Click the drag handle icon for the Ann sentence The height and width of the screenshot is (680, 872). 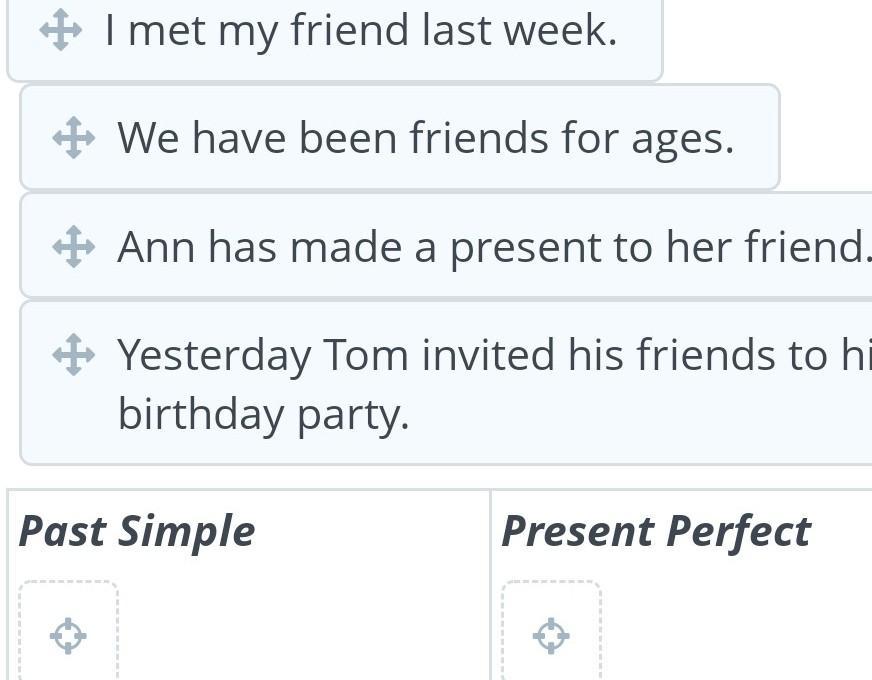point(73,246)
